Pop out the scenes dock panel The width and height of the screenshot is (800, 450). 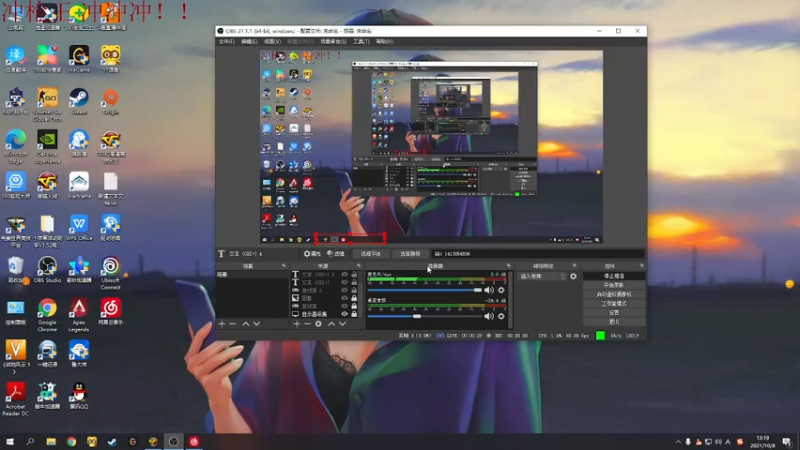(284, 266)
